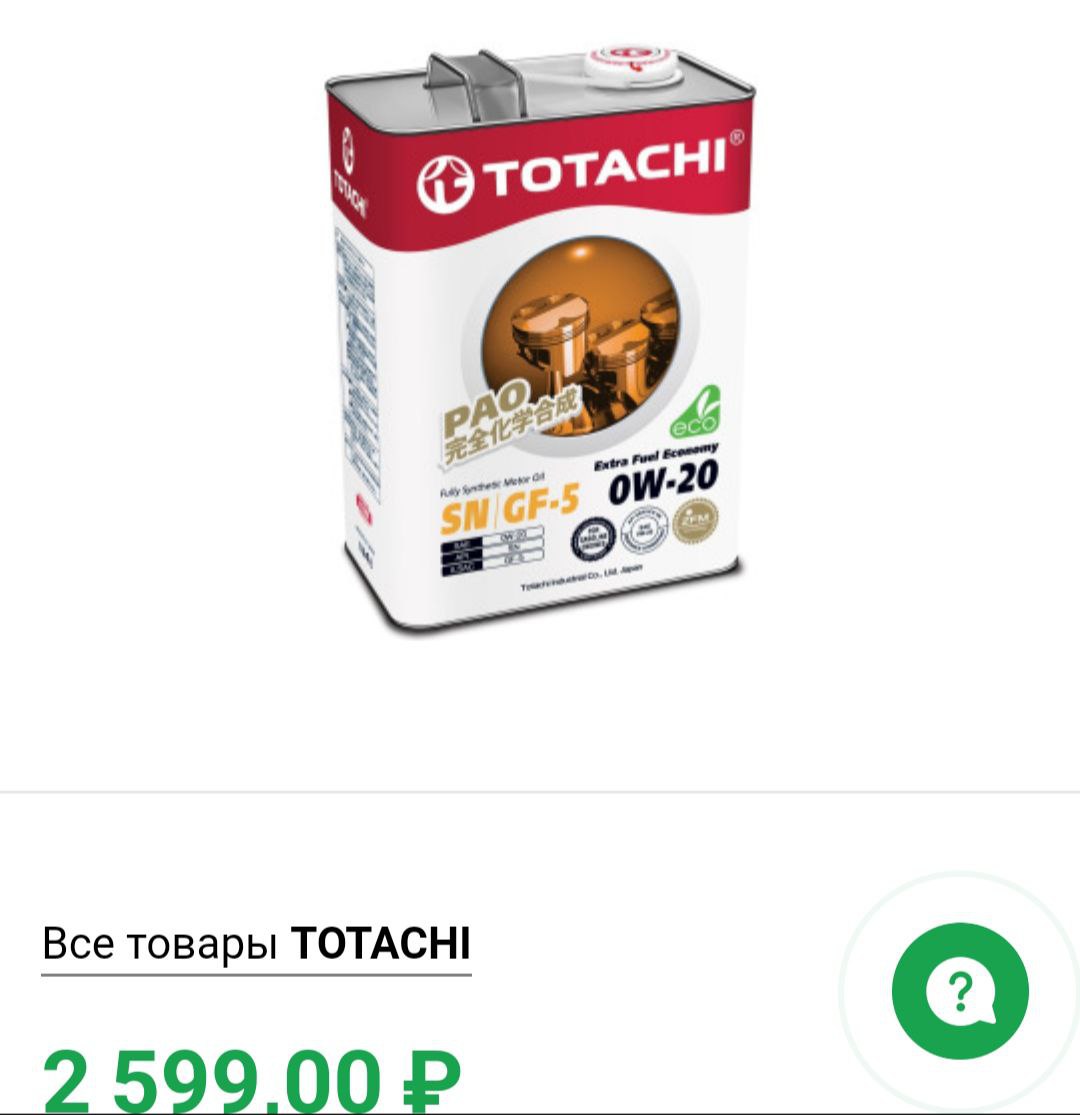Tap the 0W-20 viscosity label on the can
1080x1115 pixels.
point(663,481)
